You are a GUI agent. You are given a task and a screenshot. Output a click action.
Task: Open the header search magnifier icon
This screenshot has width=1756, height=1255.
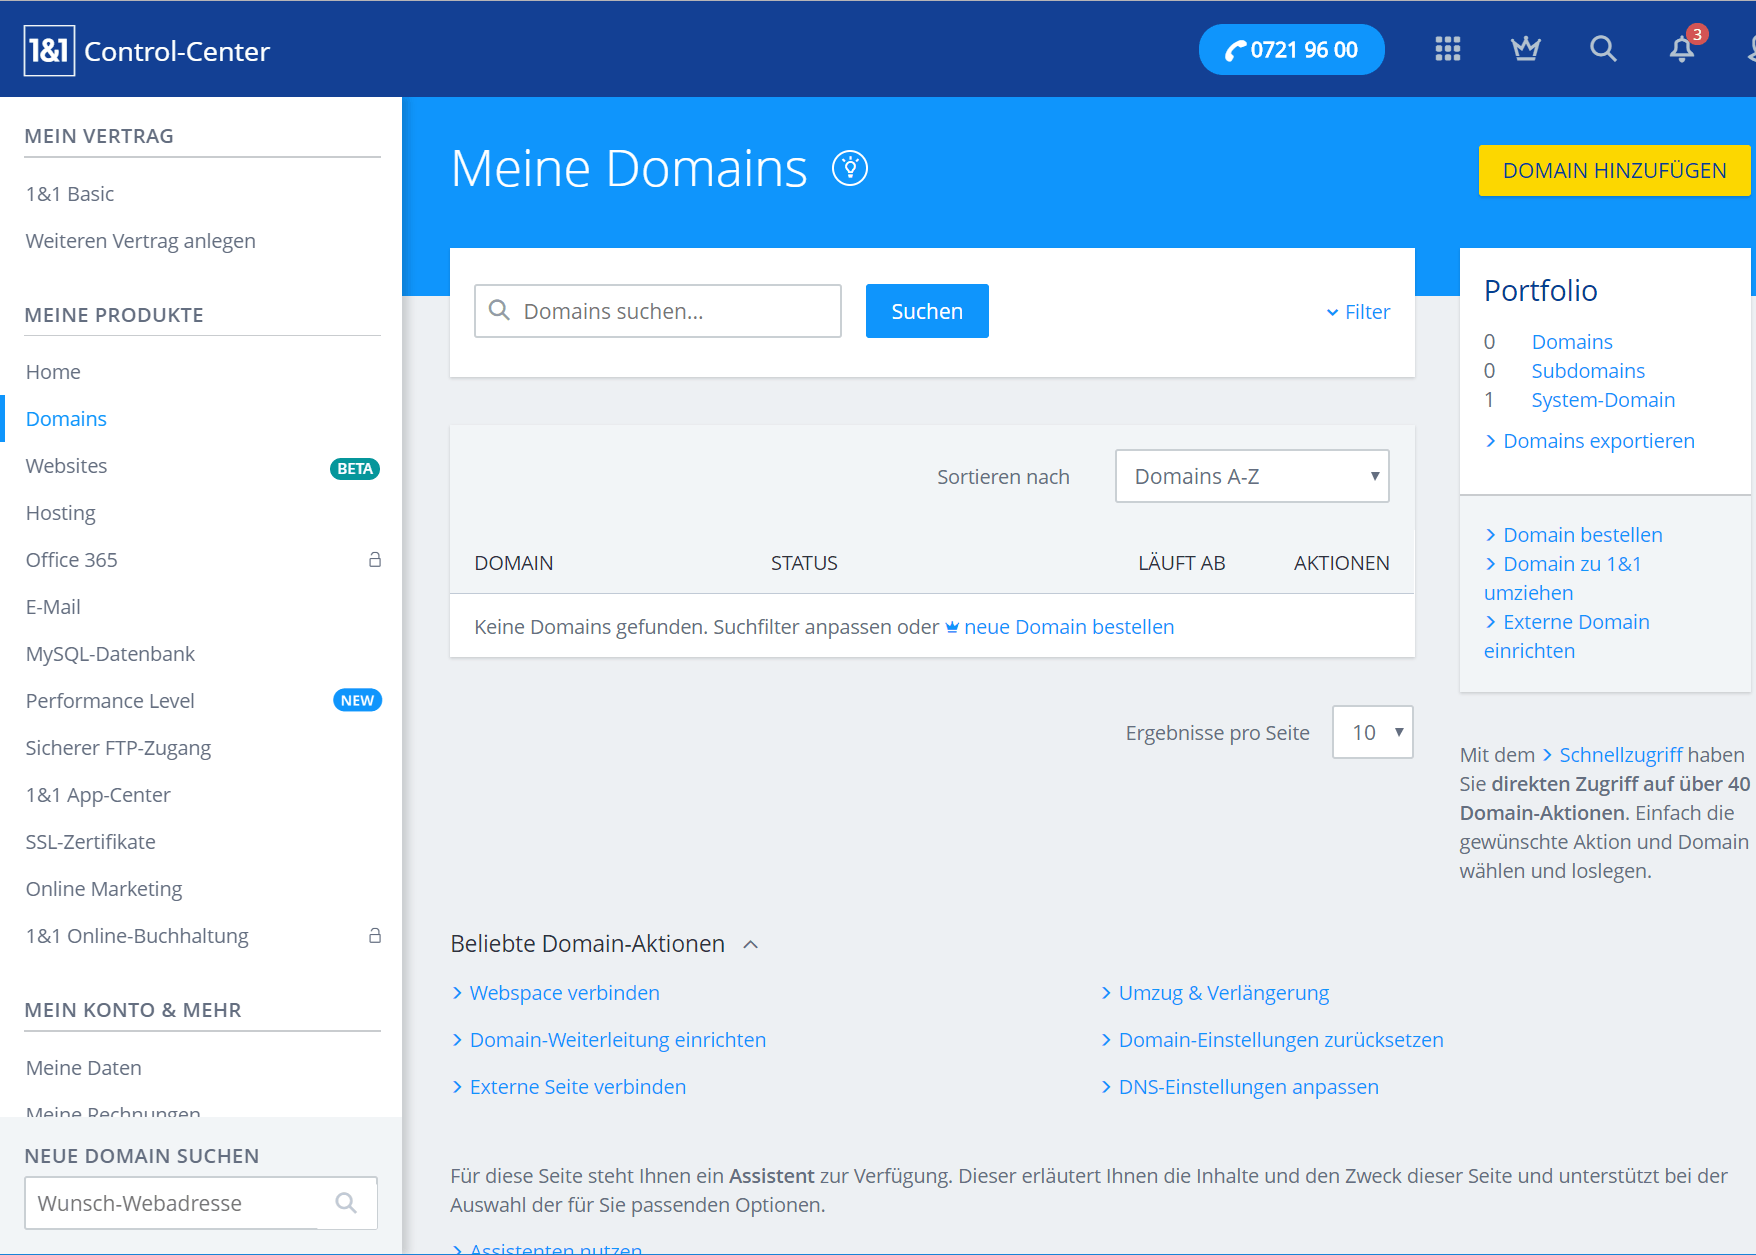coord(1602,49)
